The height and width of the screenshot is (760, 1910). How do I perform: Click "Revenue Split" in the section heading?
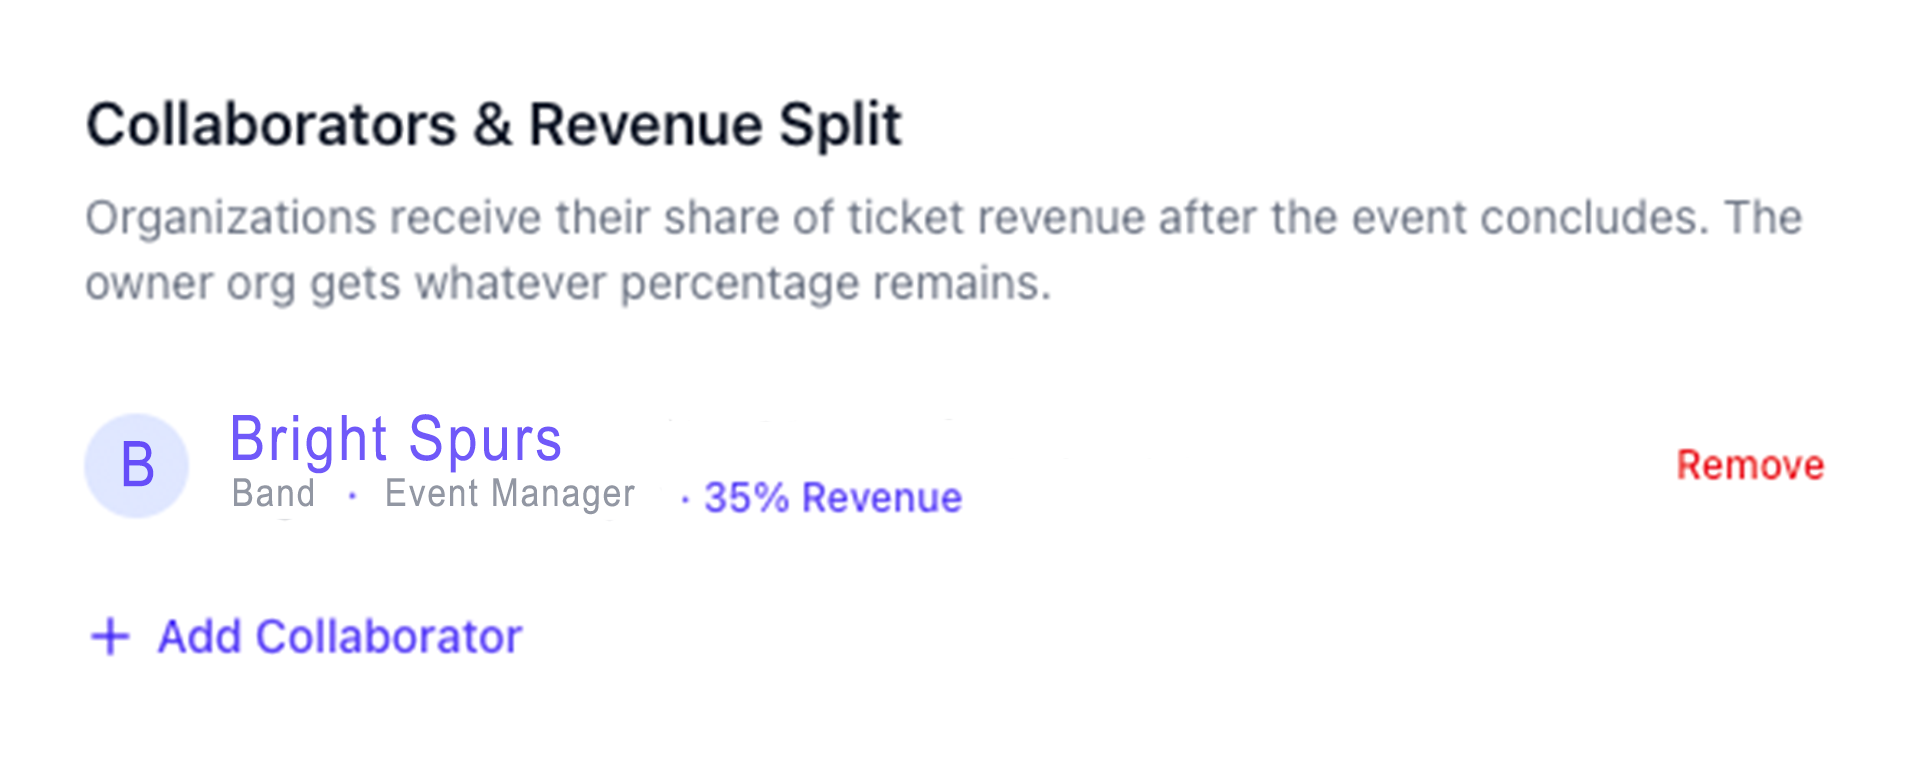[715, 125]
